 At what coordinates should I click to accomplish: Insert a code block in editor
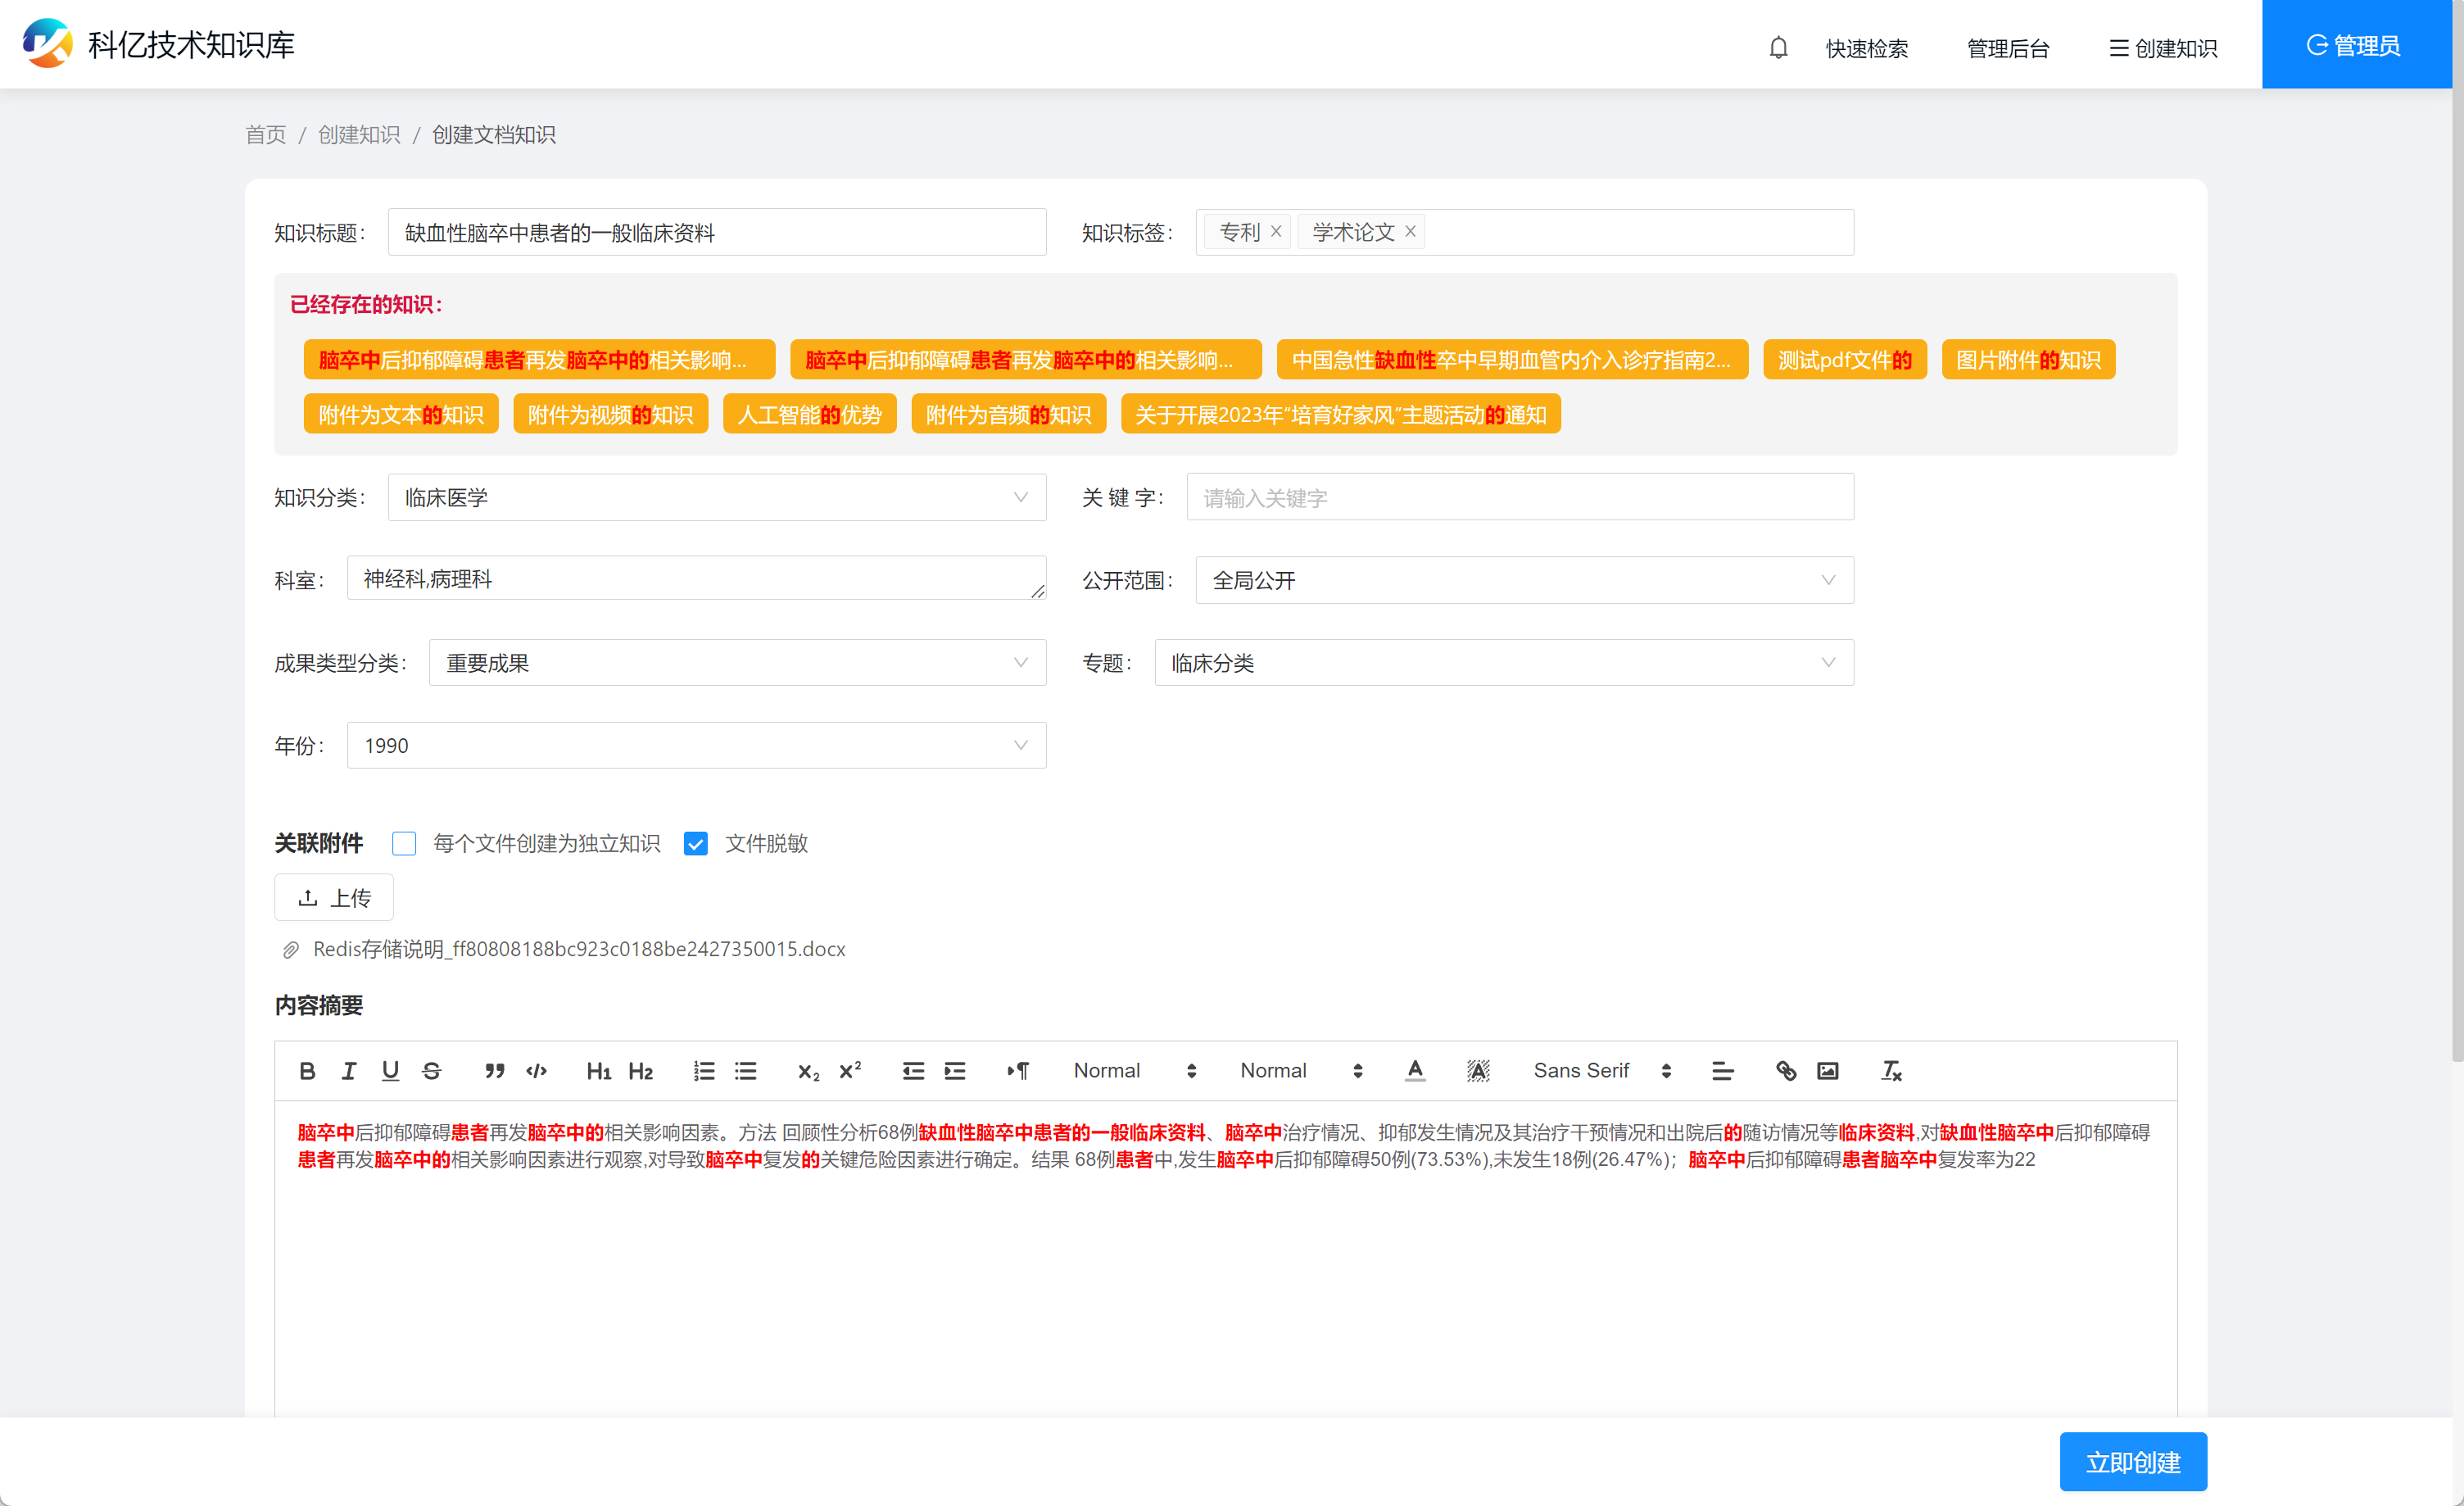point(537,1071)
